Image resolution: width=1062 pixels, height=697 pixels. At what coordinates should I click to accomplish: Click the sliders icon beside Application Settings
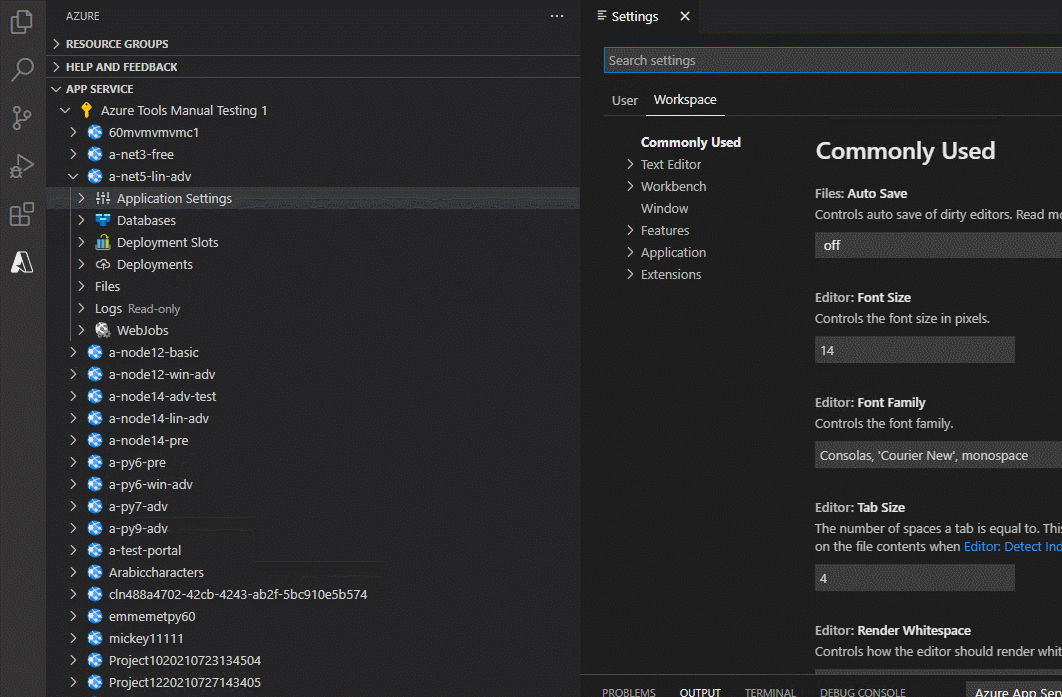tap(103, 198)
